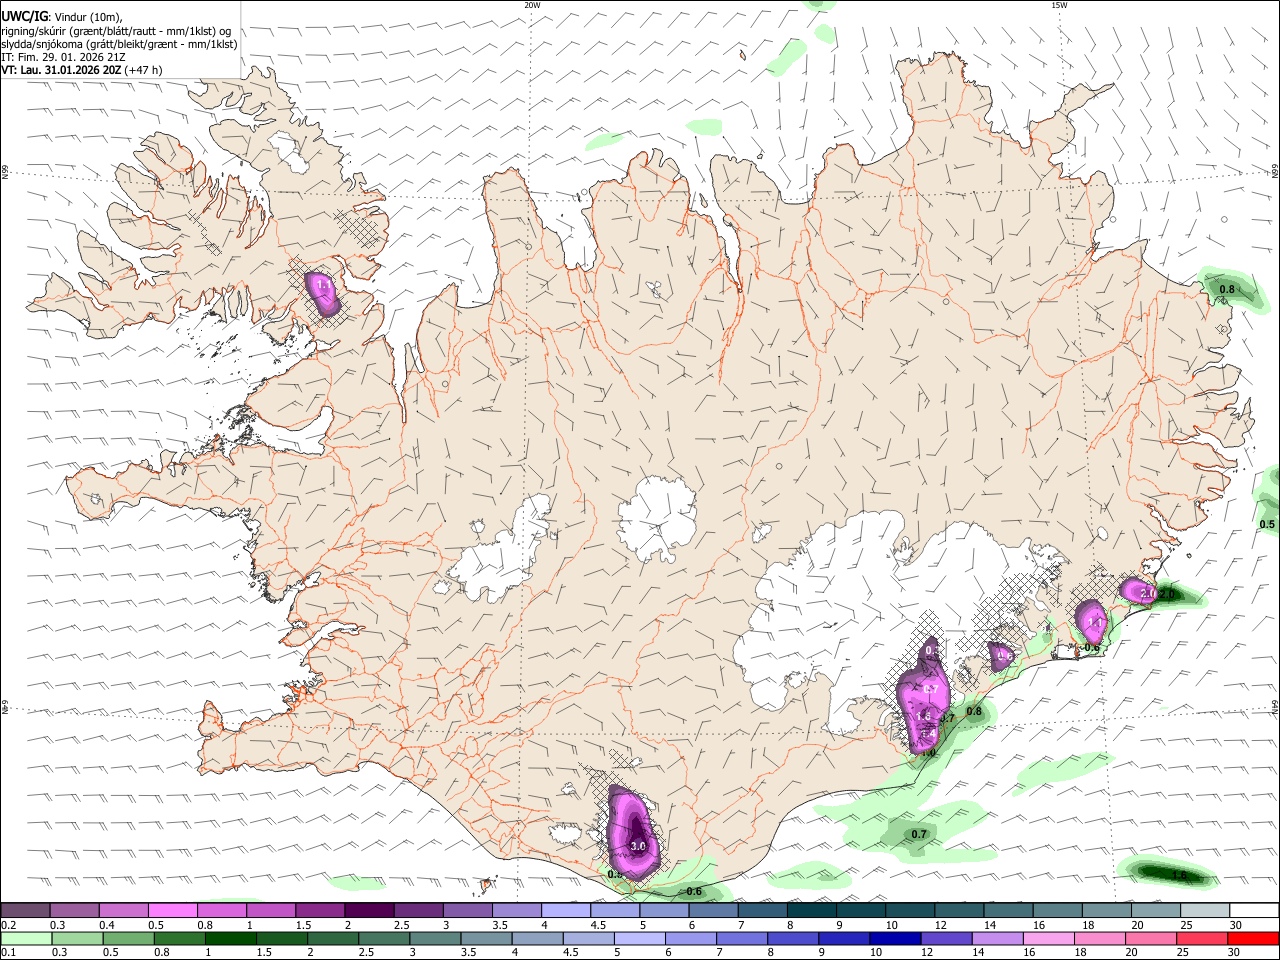
Task: Click the grey-purple 0.2 legend swatch
Action: 26,910
